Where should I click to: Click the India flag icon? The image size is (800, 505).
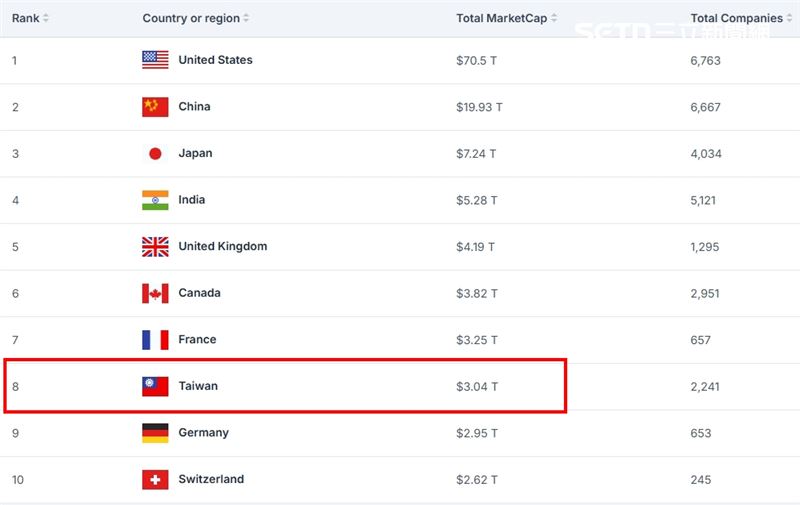click(155, 200)
